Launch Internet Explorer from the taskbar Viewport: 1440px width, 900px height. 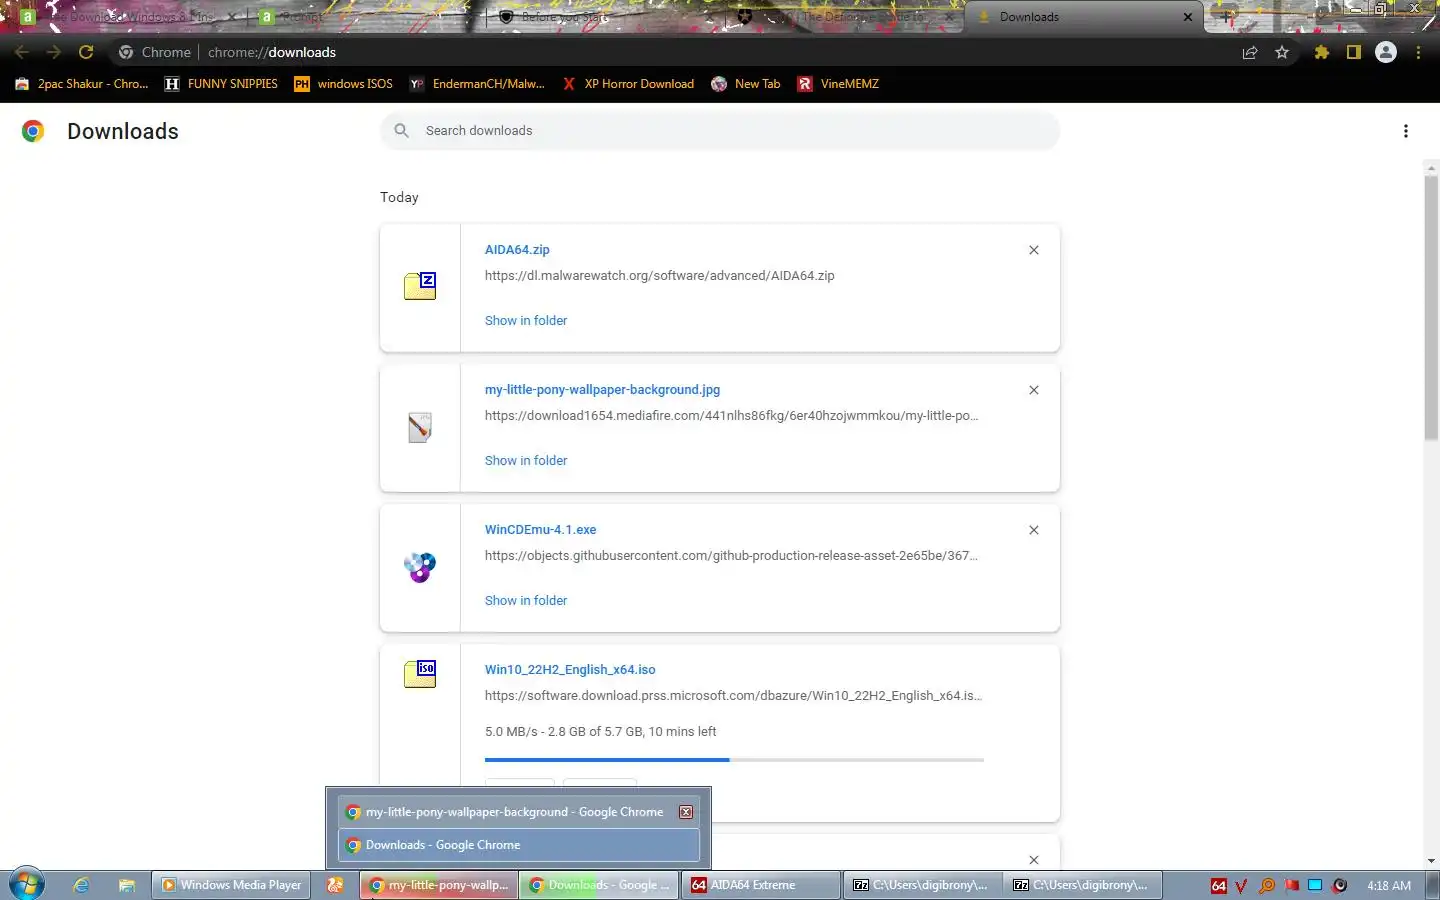point(81,885)
